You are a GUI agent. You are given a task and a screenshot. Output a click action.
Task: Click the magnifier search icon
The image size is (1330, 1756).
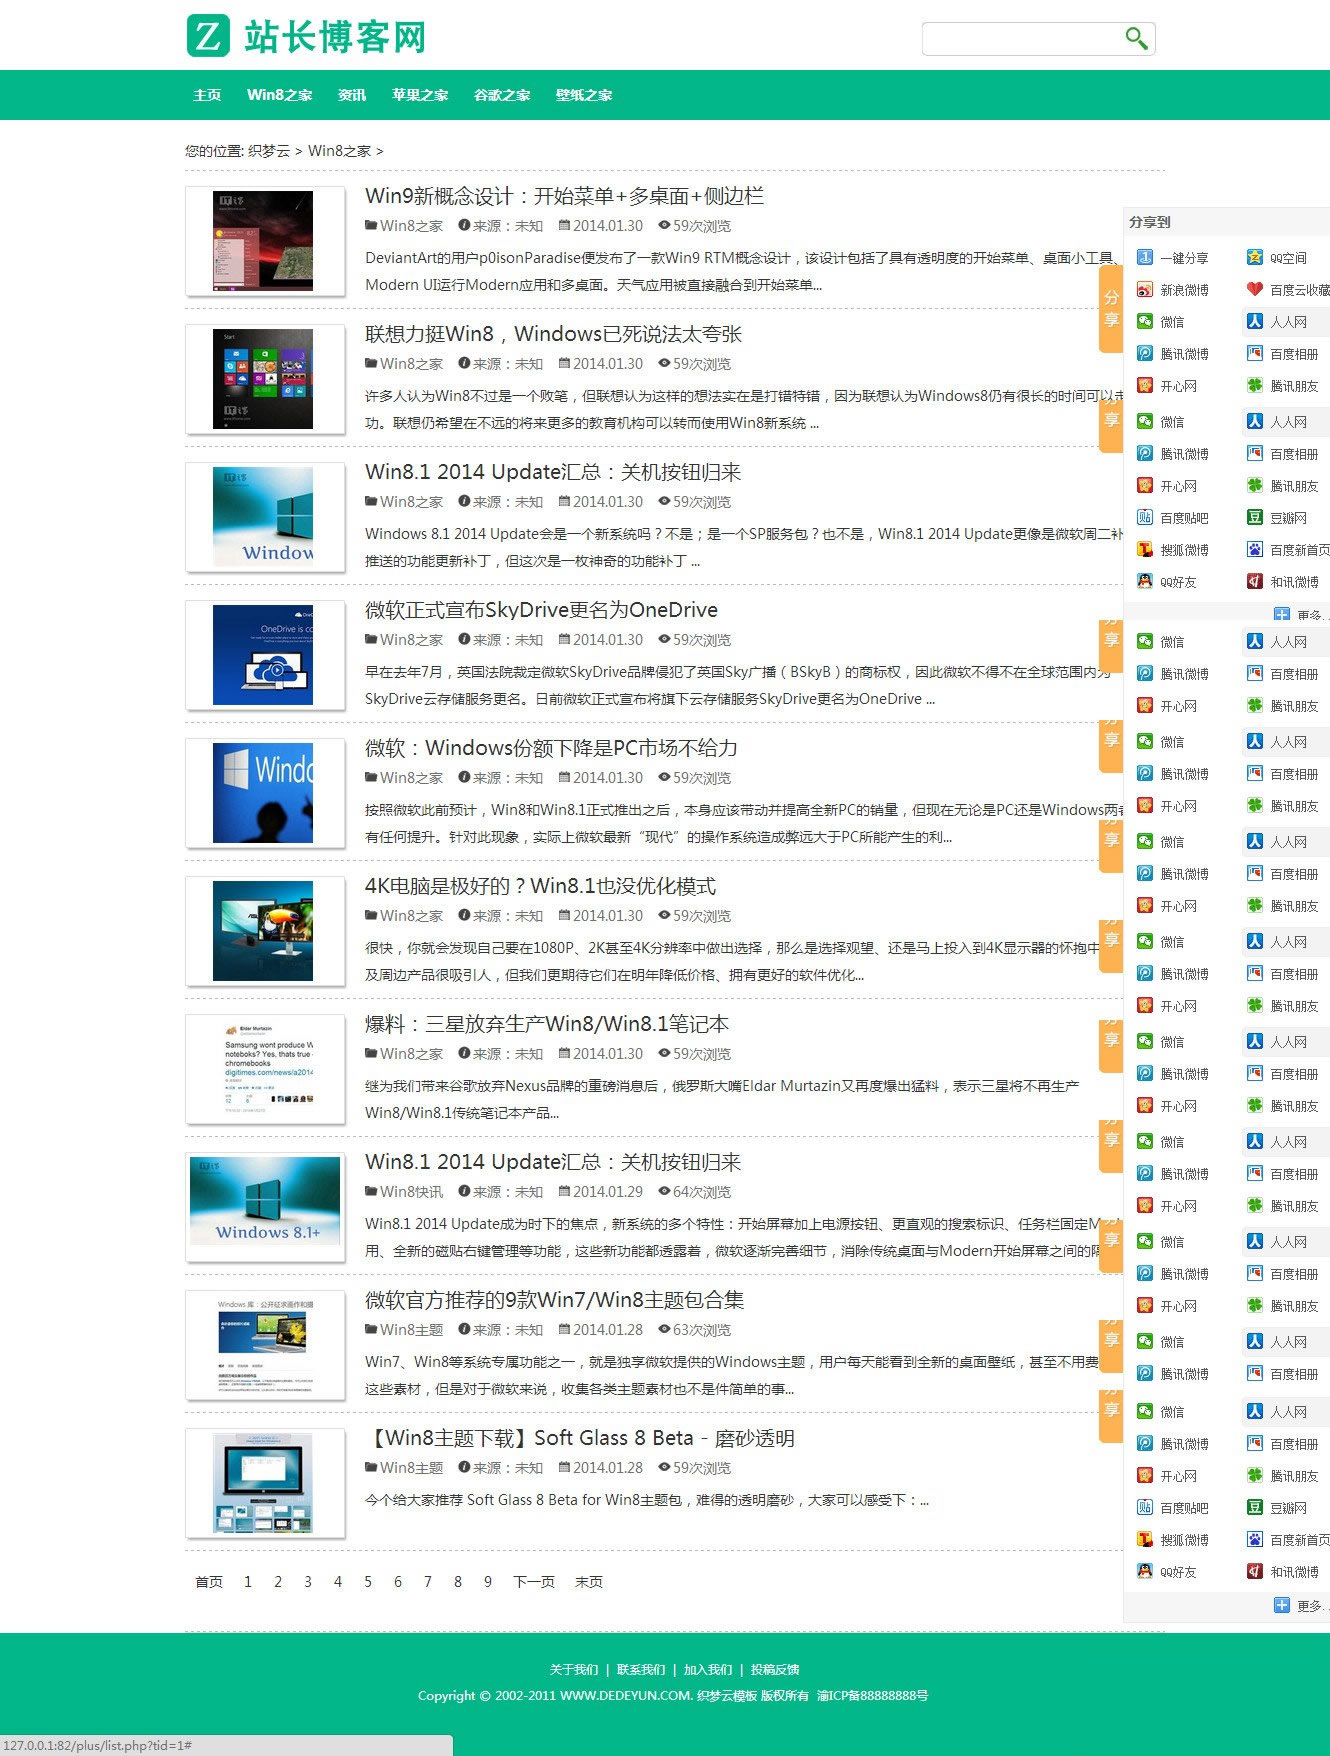[x=1135, y=38]
